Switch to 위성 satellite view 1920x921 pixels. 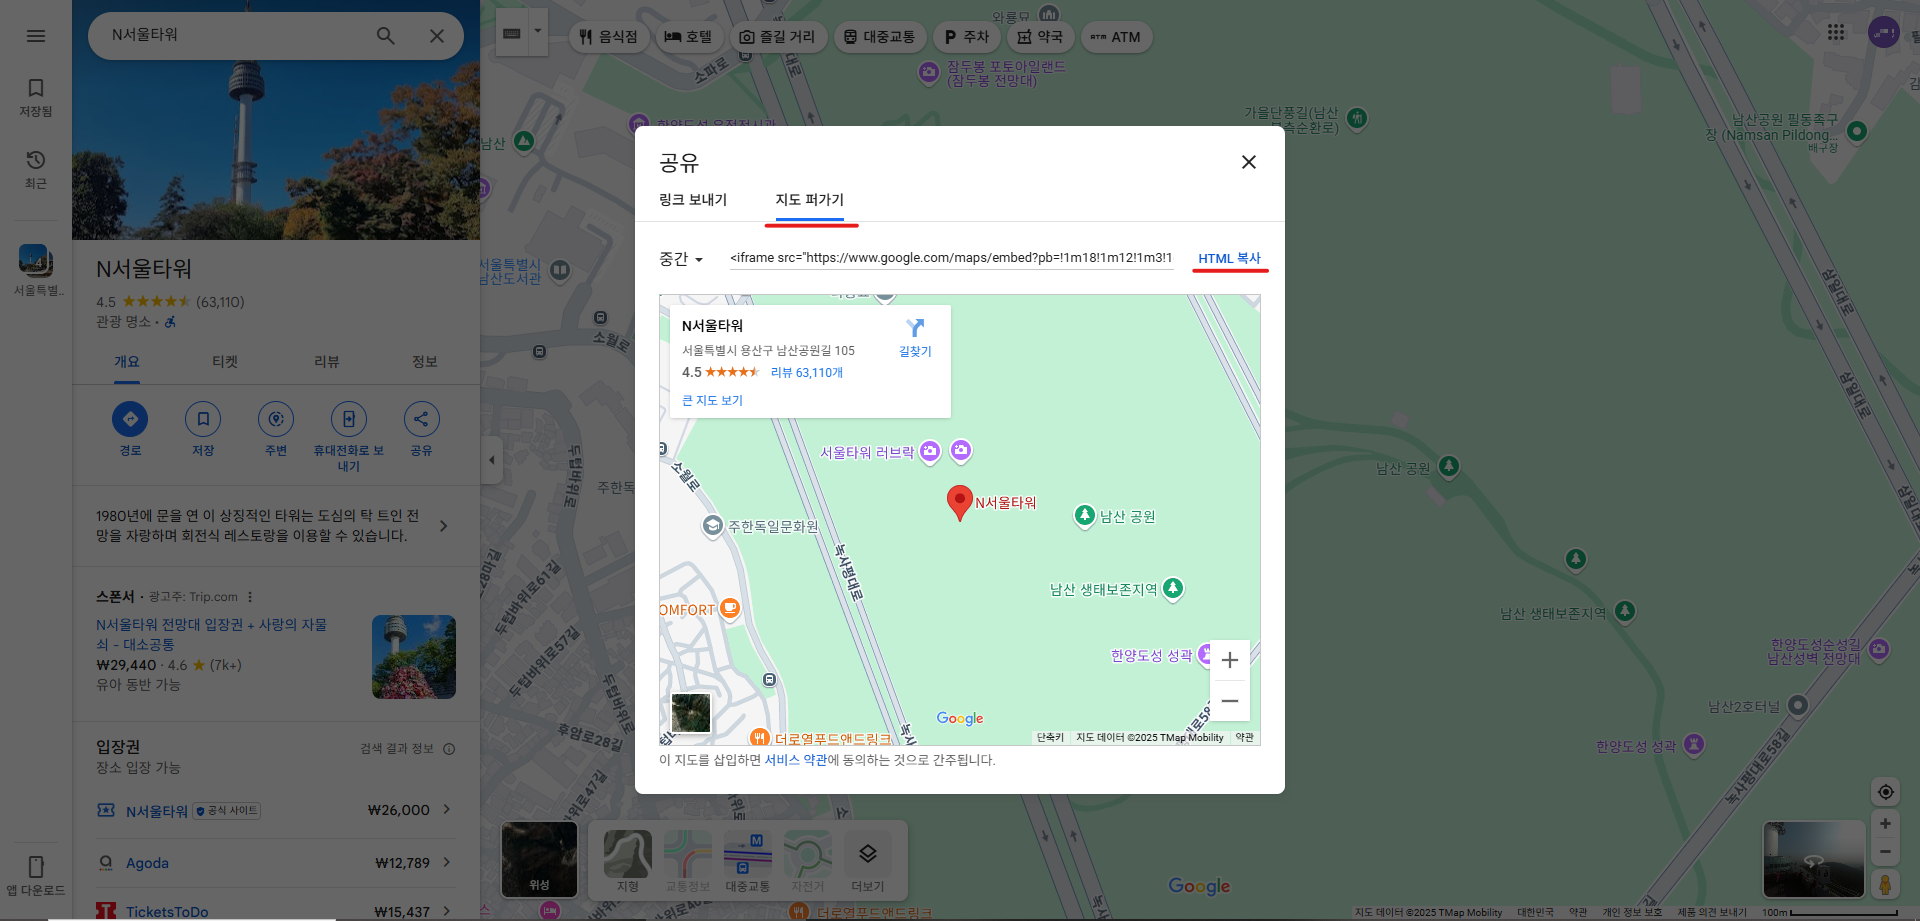point(539,859)
